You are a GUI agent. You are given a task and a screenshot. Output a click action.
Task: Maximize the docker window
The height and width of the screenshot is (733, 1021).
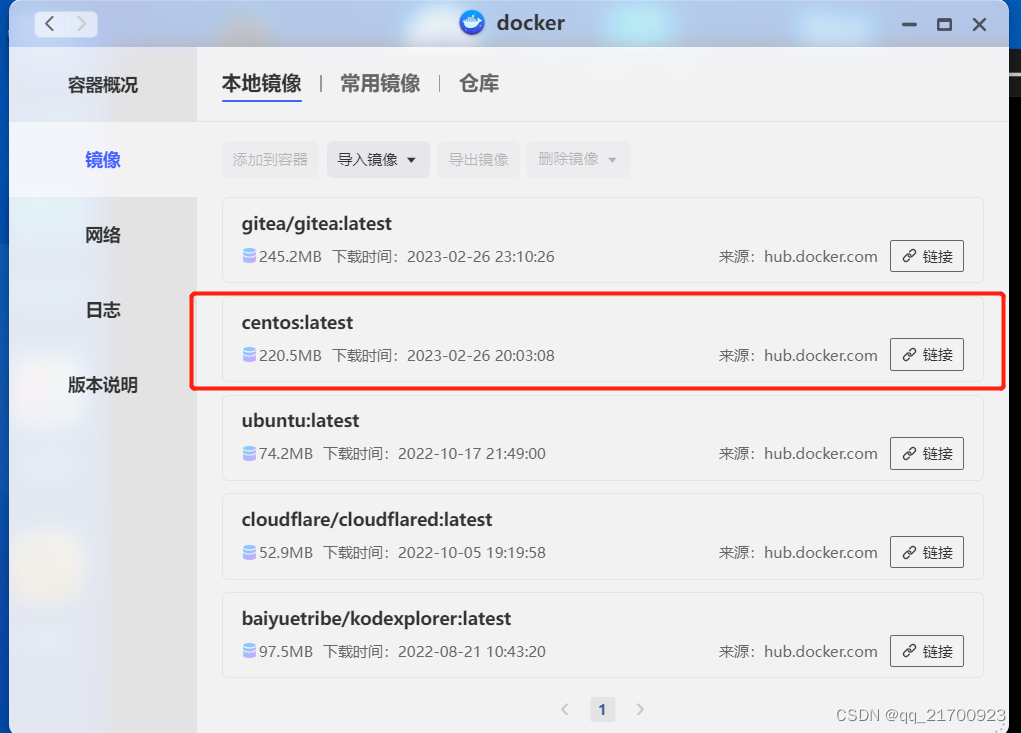pyautogui.click(x=944, y=25)
